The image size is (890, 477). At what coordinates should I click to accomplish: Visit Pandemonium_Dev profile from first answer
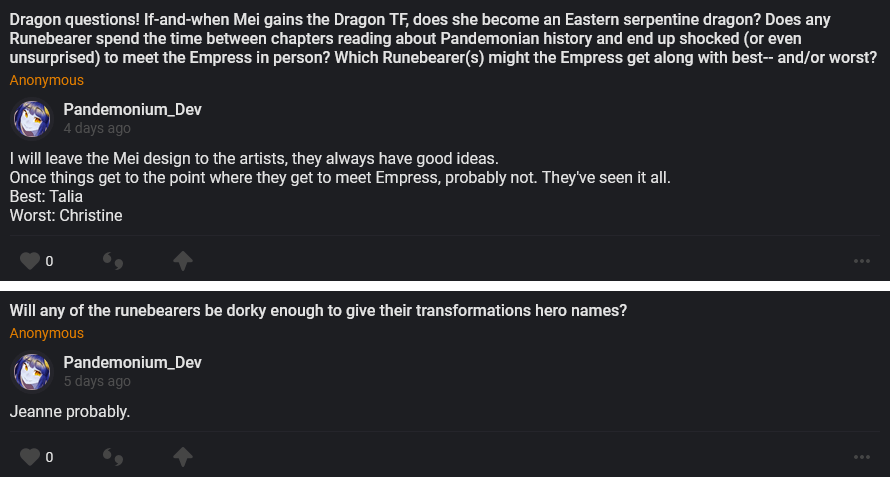pos(132,110)
